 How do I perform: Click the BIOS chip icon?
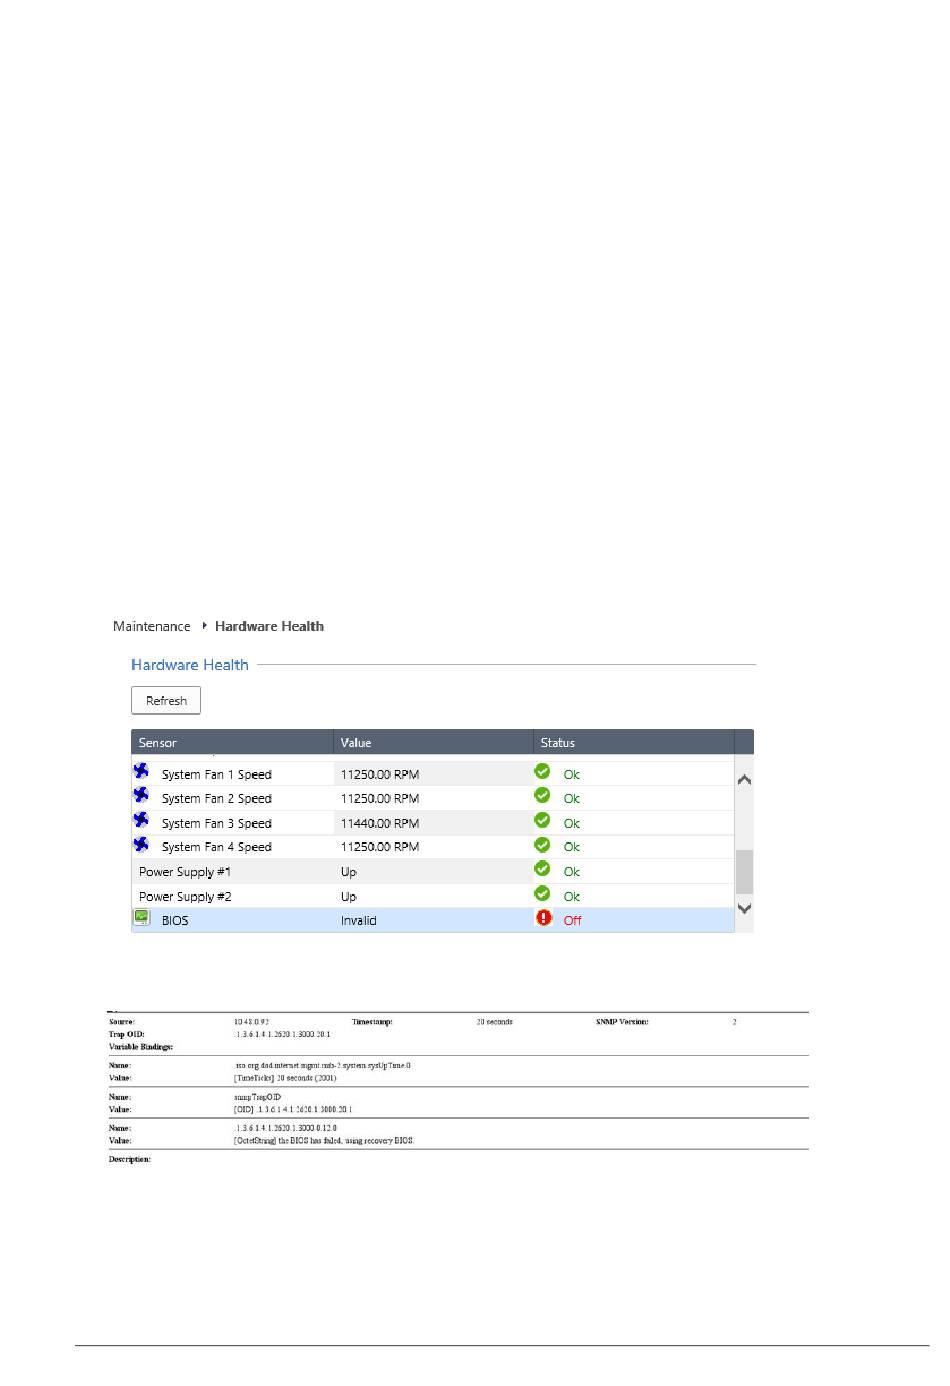point(142,918)
